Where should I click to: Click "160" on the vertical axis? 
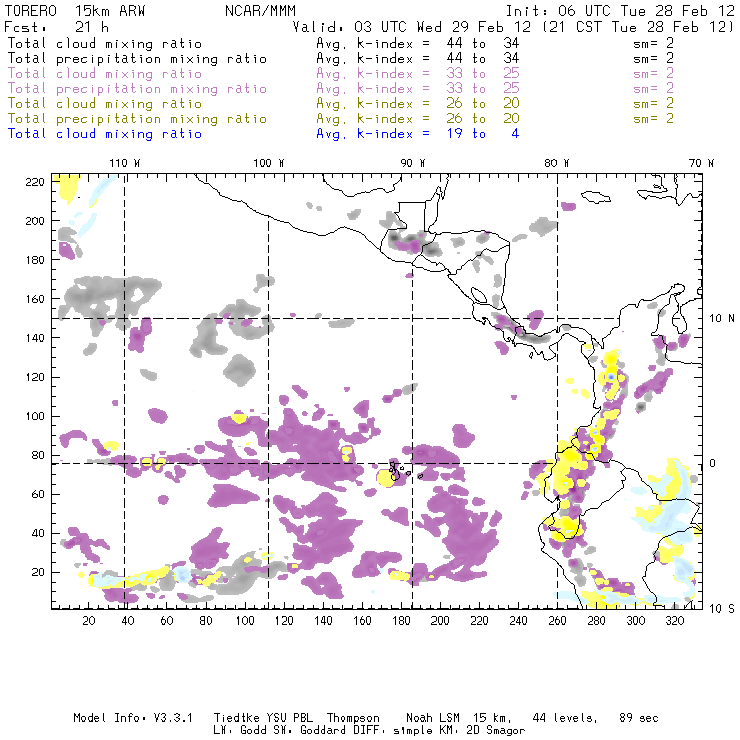pyautogui.click(x=35, y=299)
